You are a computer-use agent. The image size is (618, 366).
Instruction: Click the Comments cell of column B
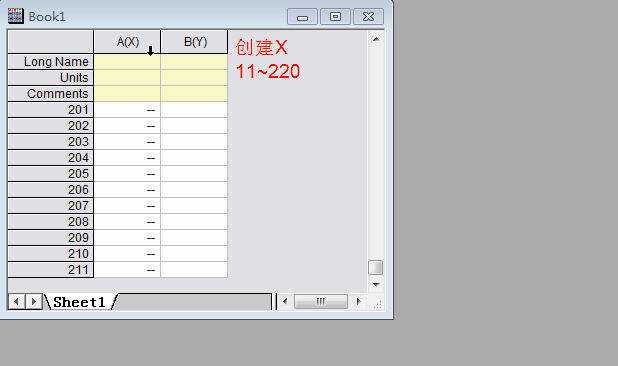click(194, 94)
